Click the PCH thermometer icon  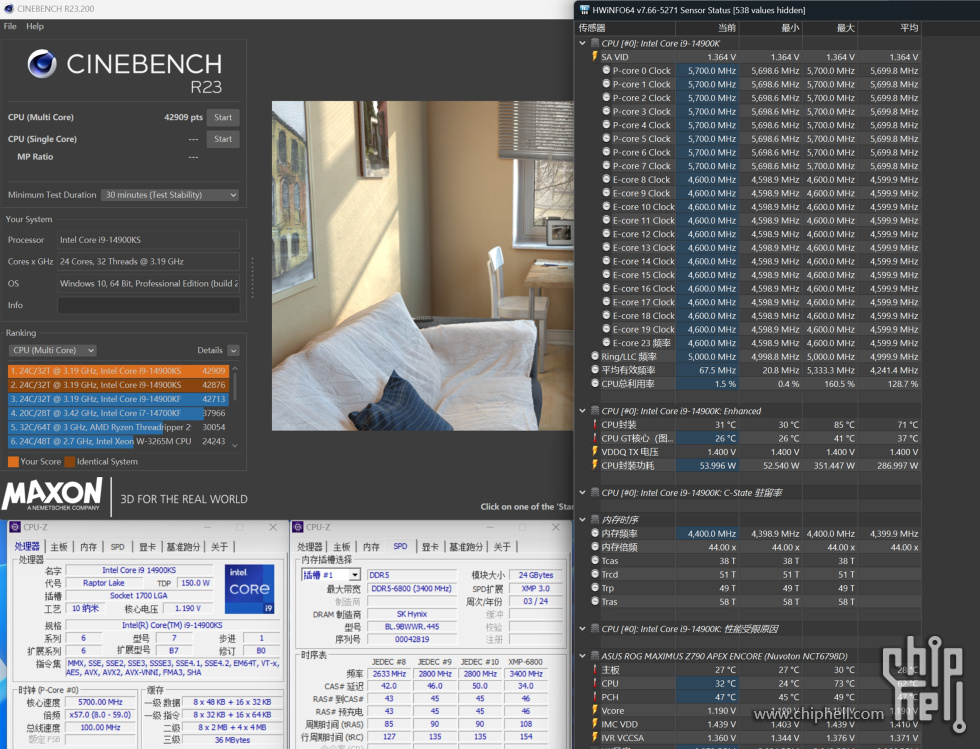point(594,696)
